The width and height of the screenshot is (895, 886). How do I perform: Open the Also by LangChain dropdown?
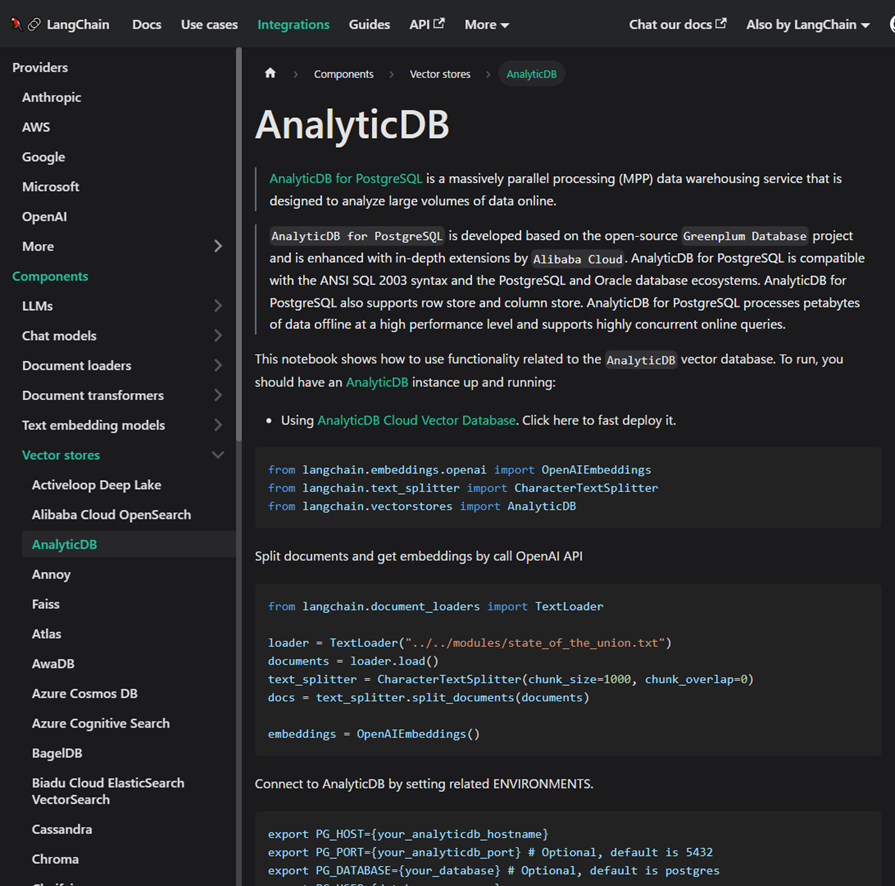click(x=804, y=24)
